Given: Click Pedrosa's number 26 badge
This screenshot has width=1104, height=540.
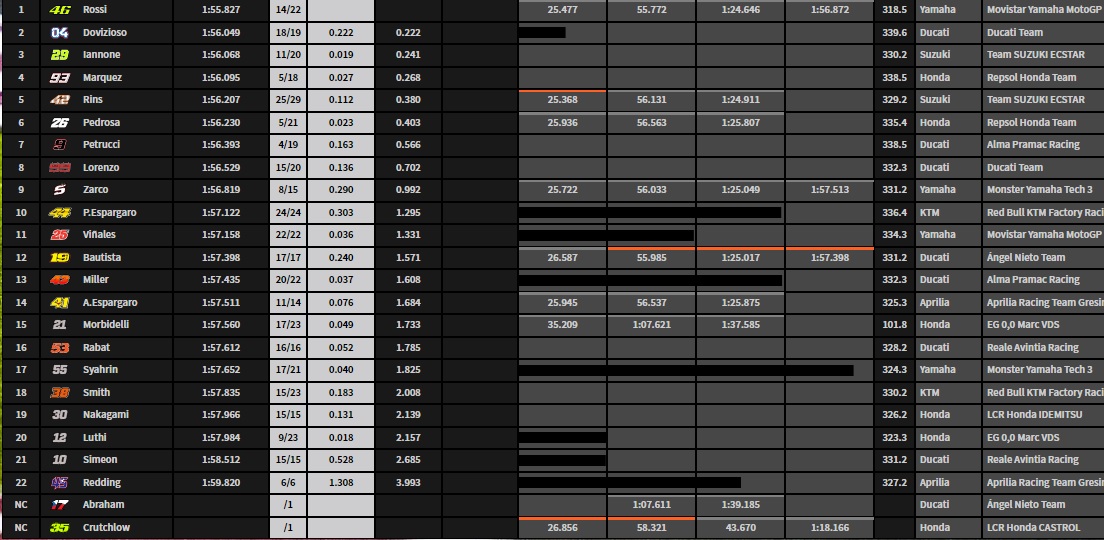Looking at the screenshot, I should click(x=59, y=123).
